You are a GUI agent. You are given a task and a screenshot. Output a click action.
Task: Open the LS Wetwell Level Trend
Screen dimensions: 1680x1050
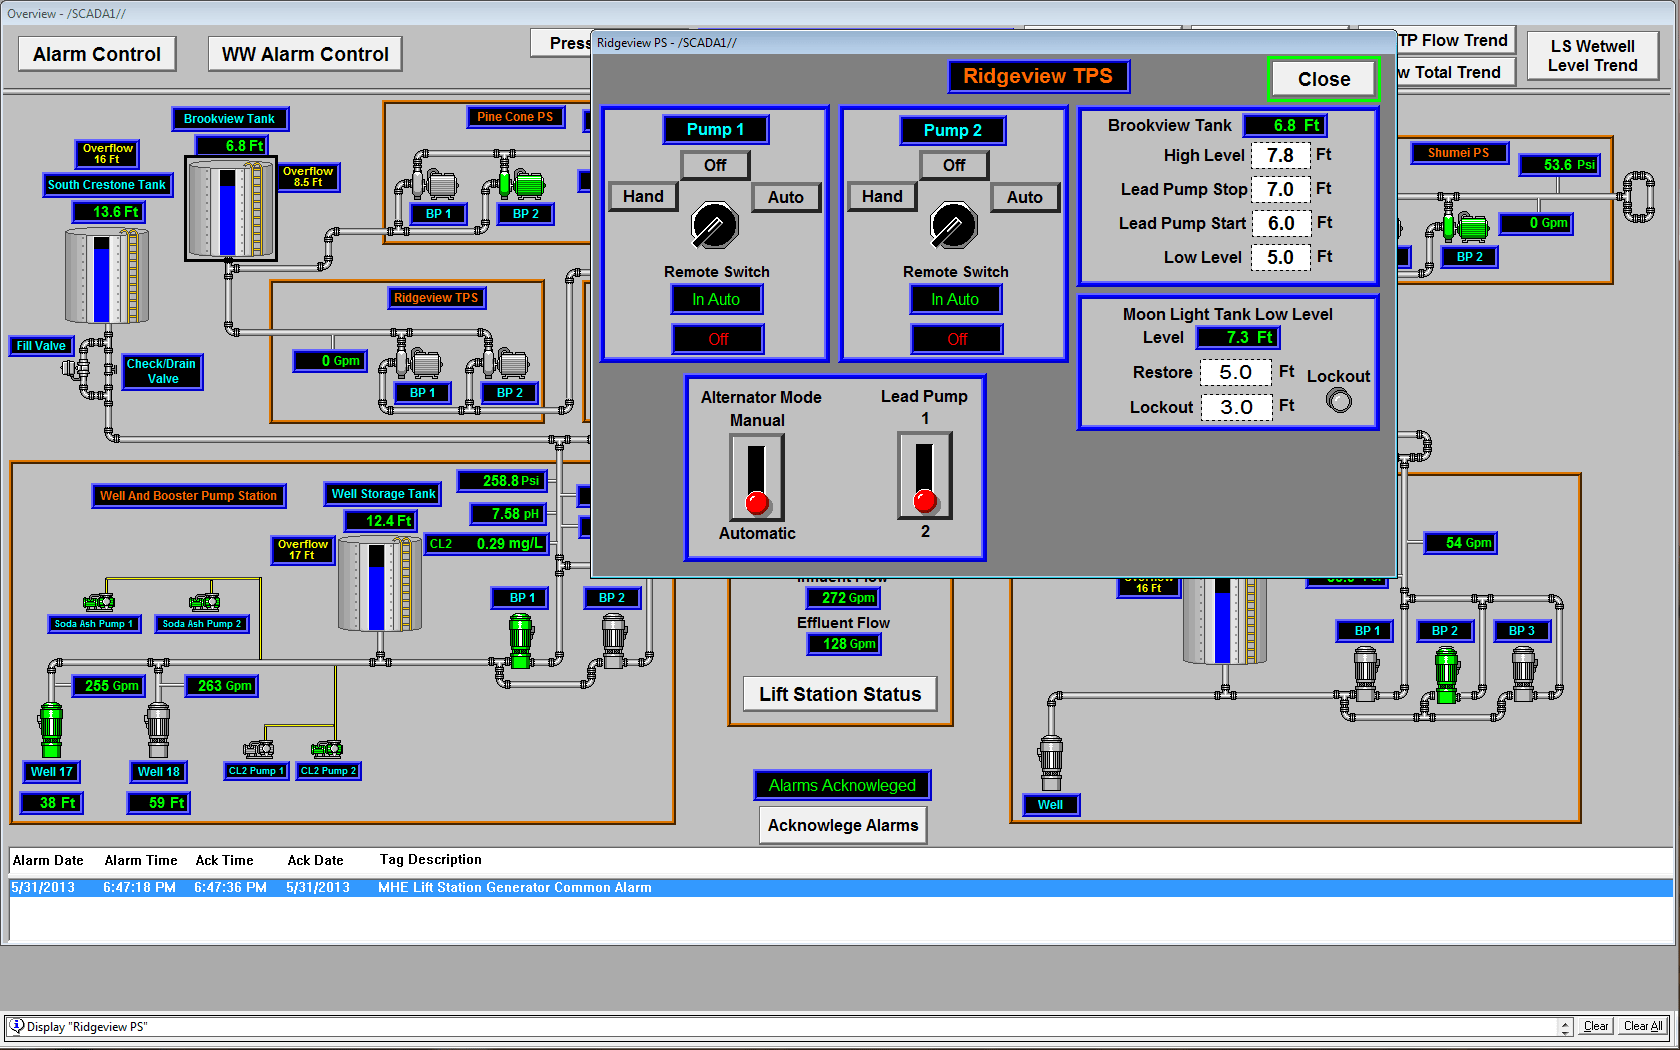tap(1592, 56)
